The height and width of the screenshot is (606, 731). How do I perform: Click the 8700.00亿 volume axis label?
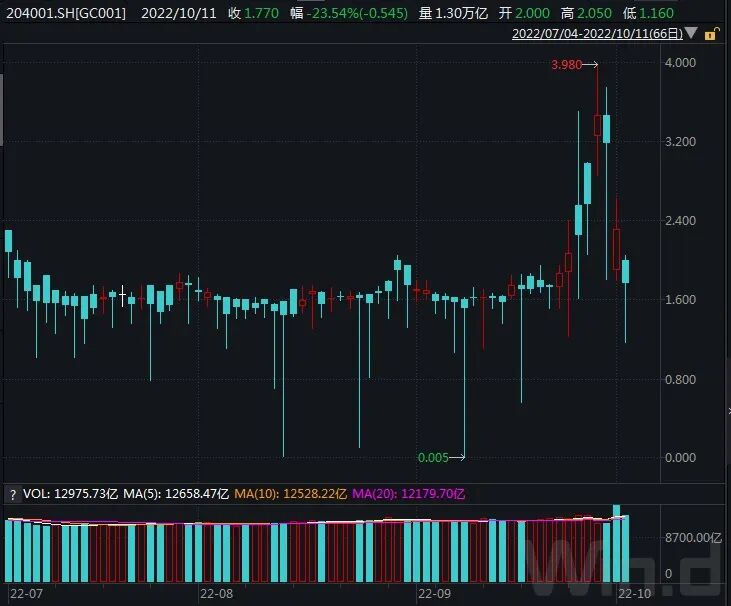(x=694, y=538)
